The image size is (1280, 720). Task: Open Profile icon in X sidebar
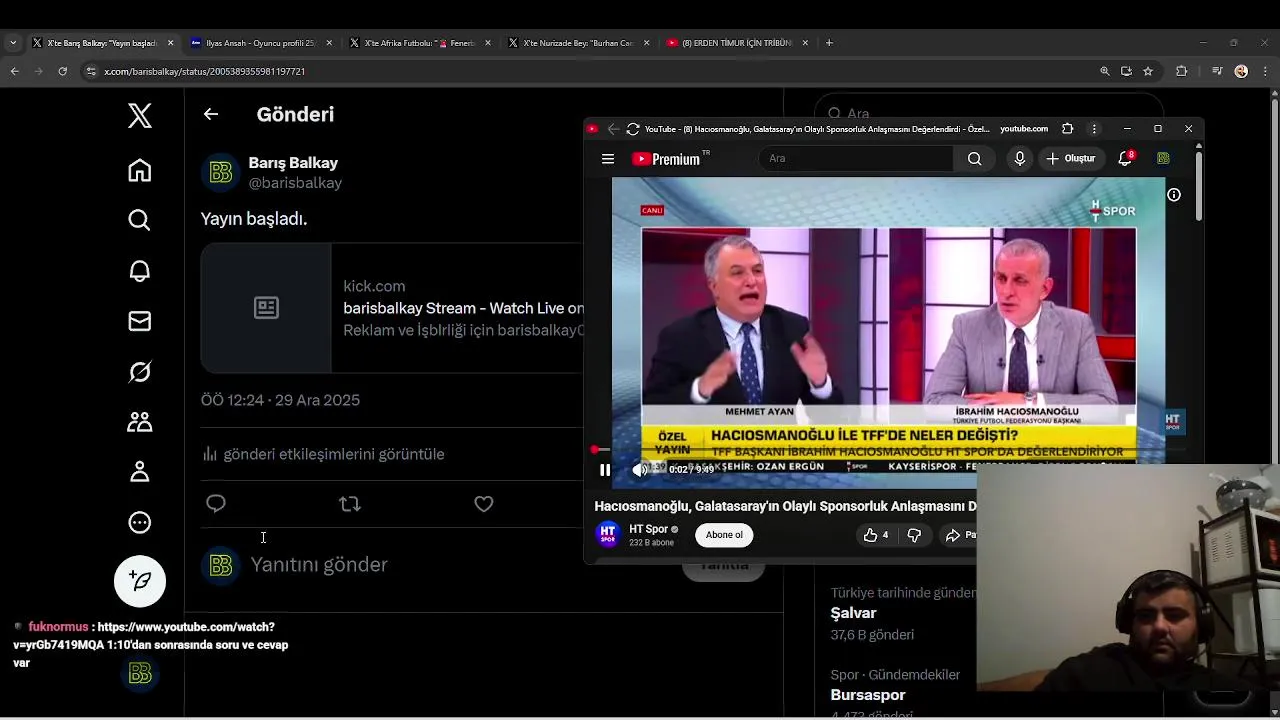point(140,472)
